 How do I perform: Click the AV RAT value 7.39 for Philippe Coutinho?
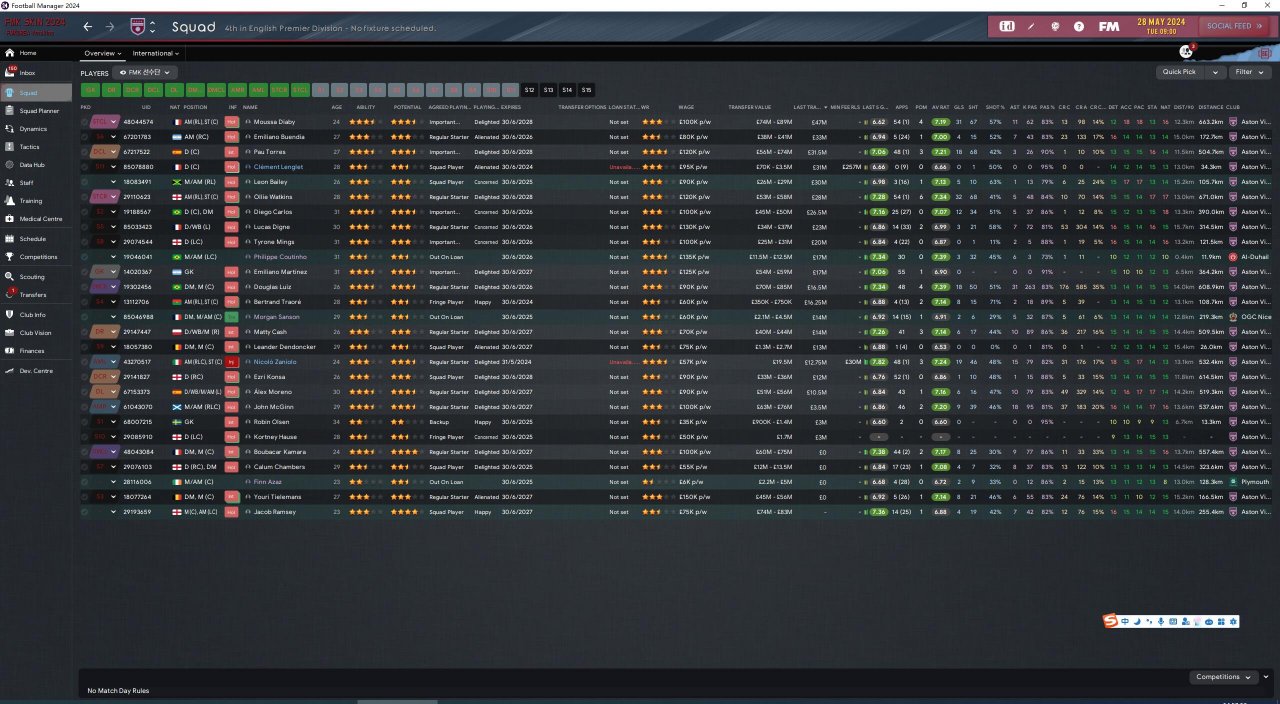tap(940, 257)
